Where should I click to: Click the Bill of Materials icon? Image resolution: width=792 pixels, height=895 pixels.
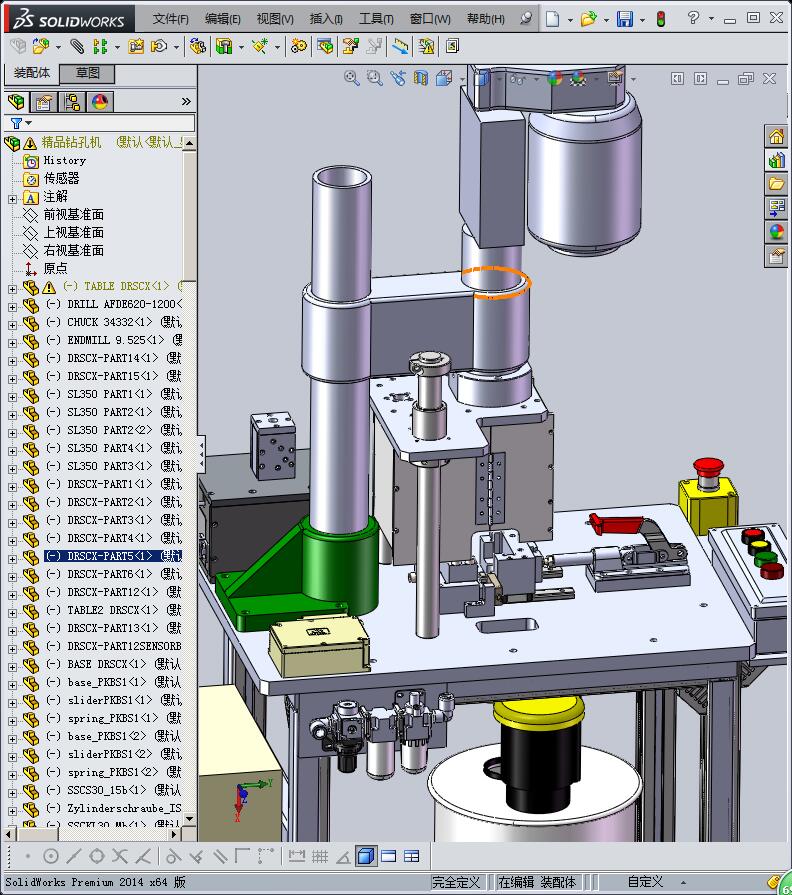click(x=325, y=46)
